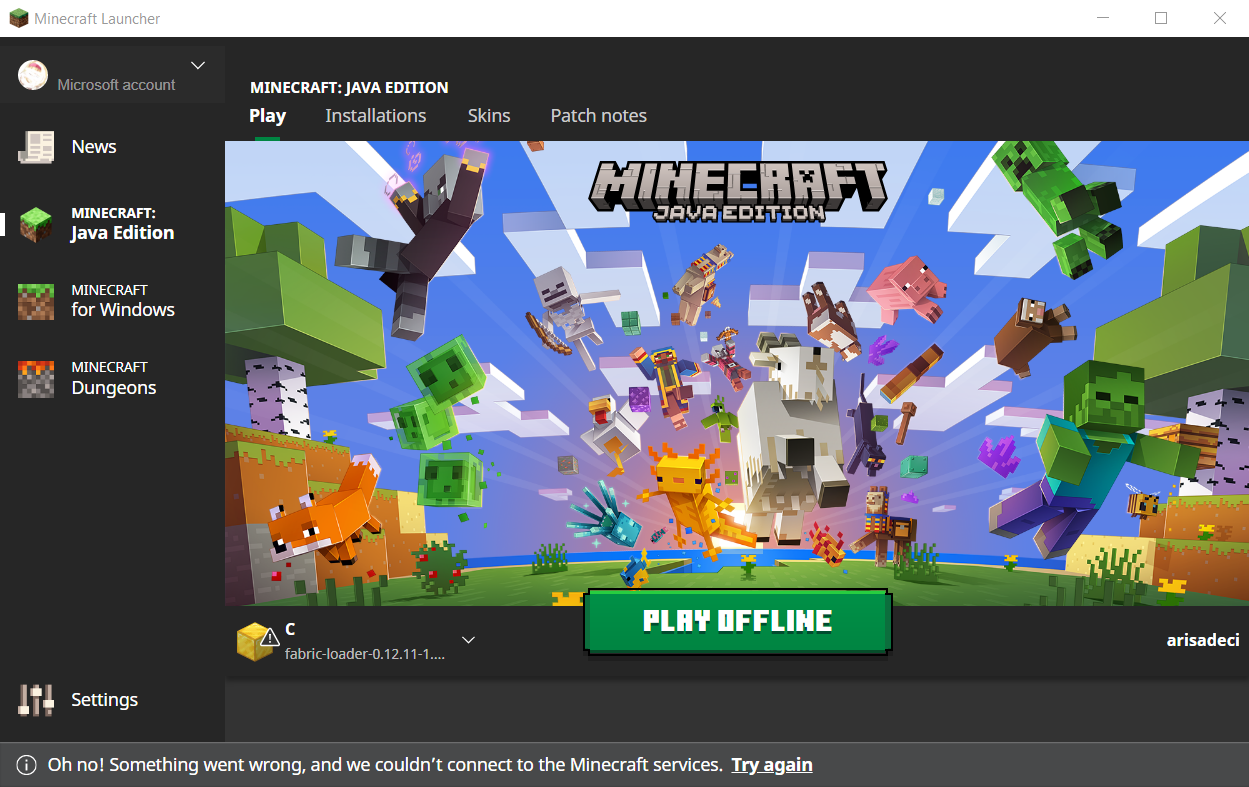This screenshot has height=787, width=1249.
Task: Click the Settings label in sidebar
Action: (104, 700)
